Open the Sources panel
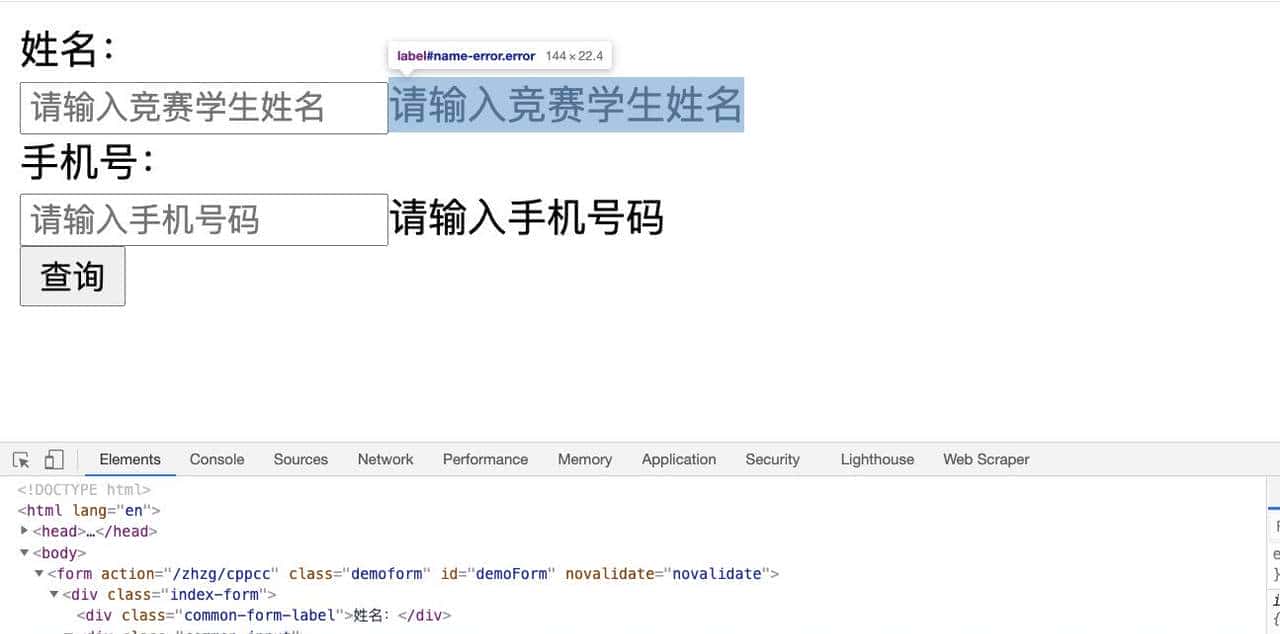Image resolution: width=1280 pixels, height=634 pixels. pyautogui.click(x=300, y=459)
